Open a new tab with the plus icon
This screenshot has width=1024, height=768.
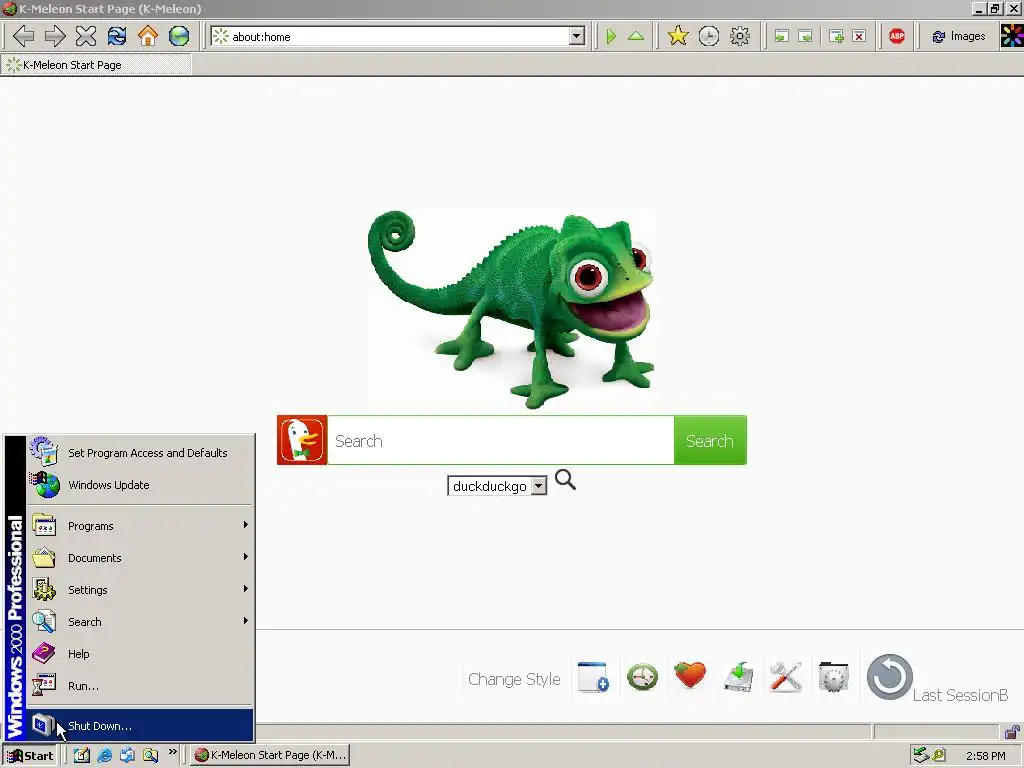[x=836, y=36]
